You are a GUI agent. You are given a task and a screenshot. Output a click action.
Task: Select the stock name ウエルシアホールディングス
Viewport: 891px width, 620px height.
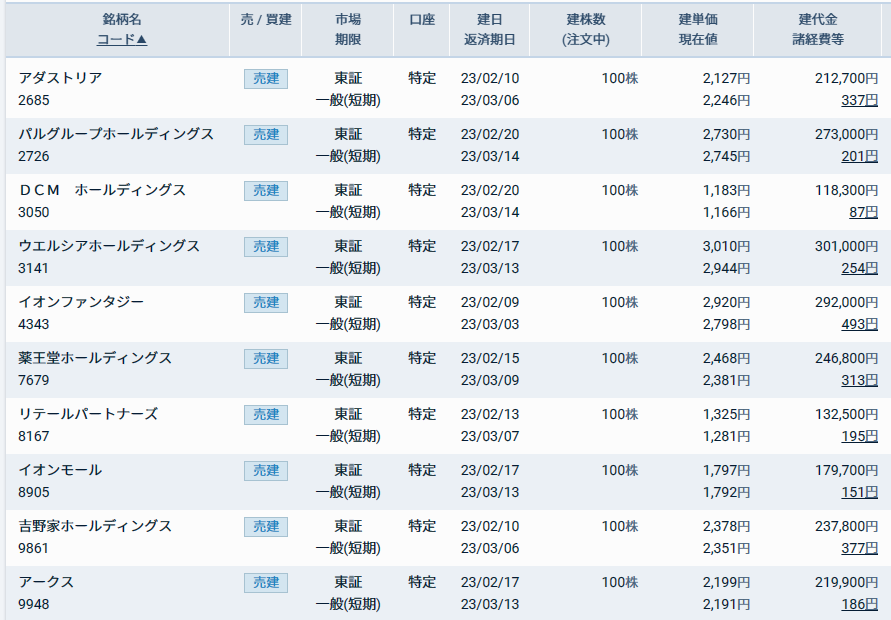click(109, 246)
